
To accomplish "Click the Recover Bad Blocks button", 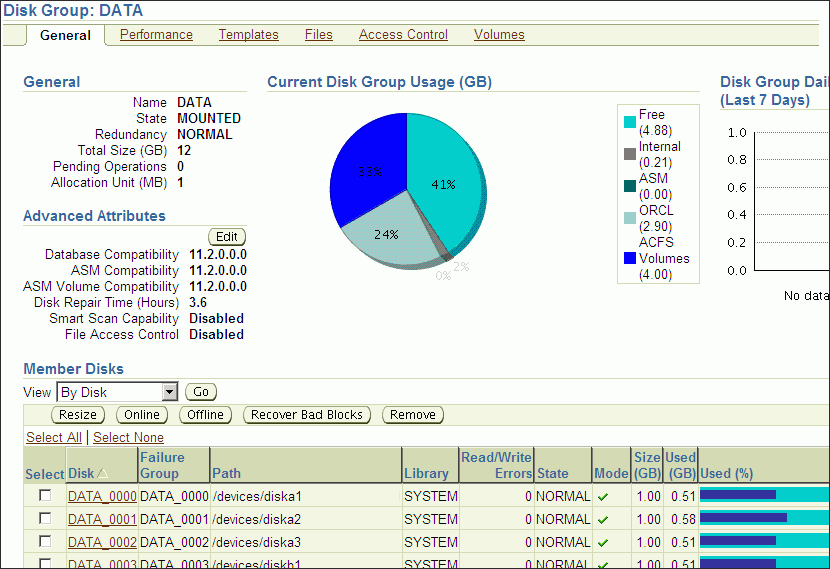I will [307, 415].
